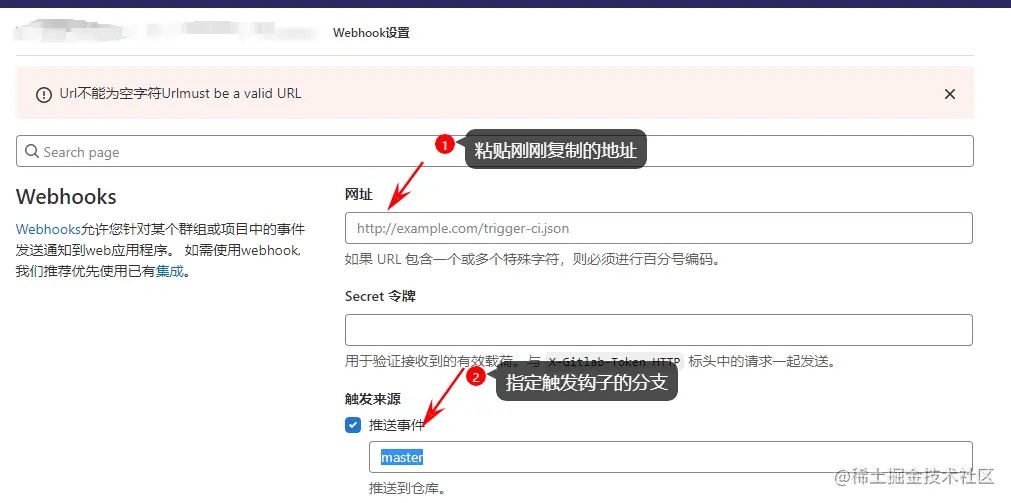
Task: Click the Webhook设置 breadcrumb
Action: pos(371,33)
